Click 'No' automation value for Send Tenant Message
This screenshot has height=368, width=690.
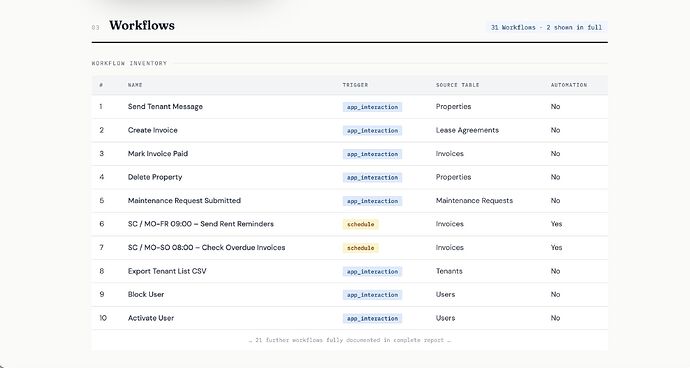(555, 107)
